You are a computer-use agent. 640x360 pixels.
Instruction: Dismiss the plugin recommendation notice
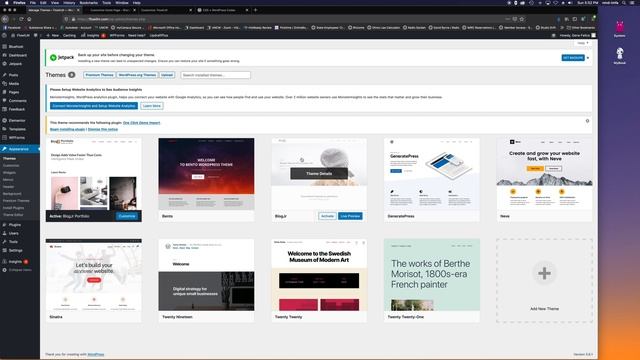click(587, 121)
